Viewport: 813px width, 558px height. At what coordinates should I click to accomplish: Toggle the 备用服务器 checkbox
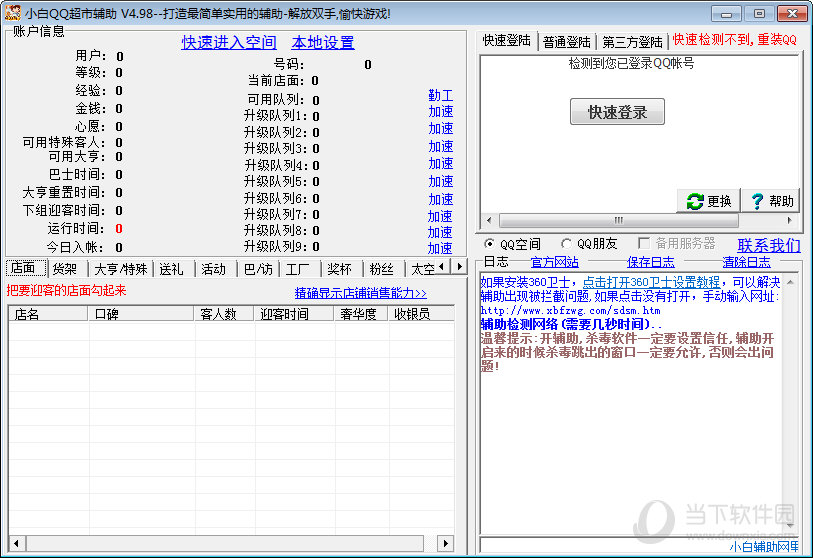(644, 243)
